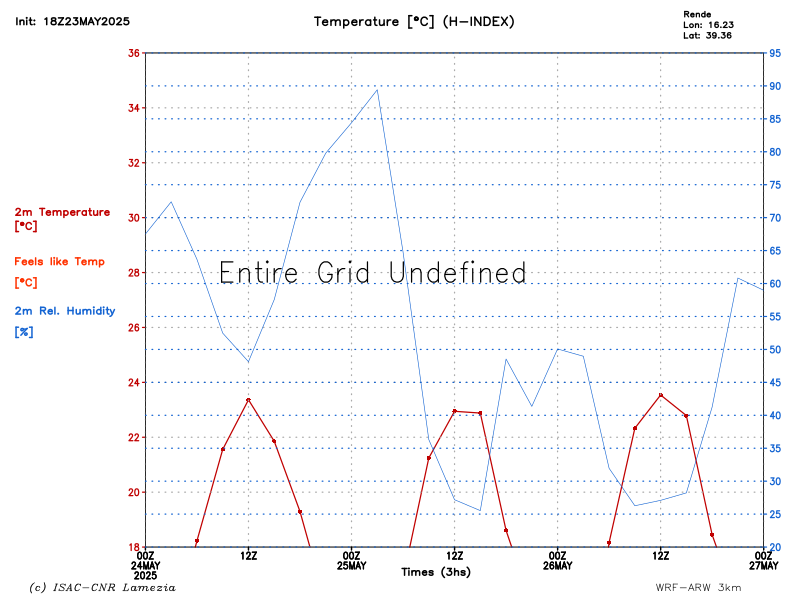The image size is (800, 600).
Task: Click the '32' temperature axis value
Action: point(134,163)
